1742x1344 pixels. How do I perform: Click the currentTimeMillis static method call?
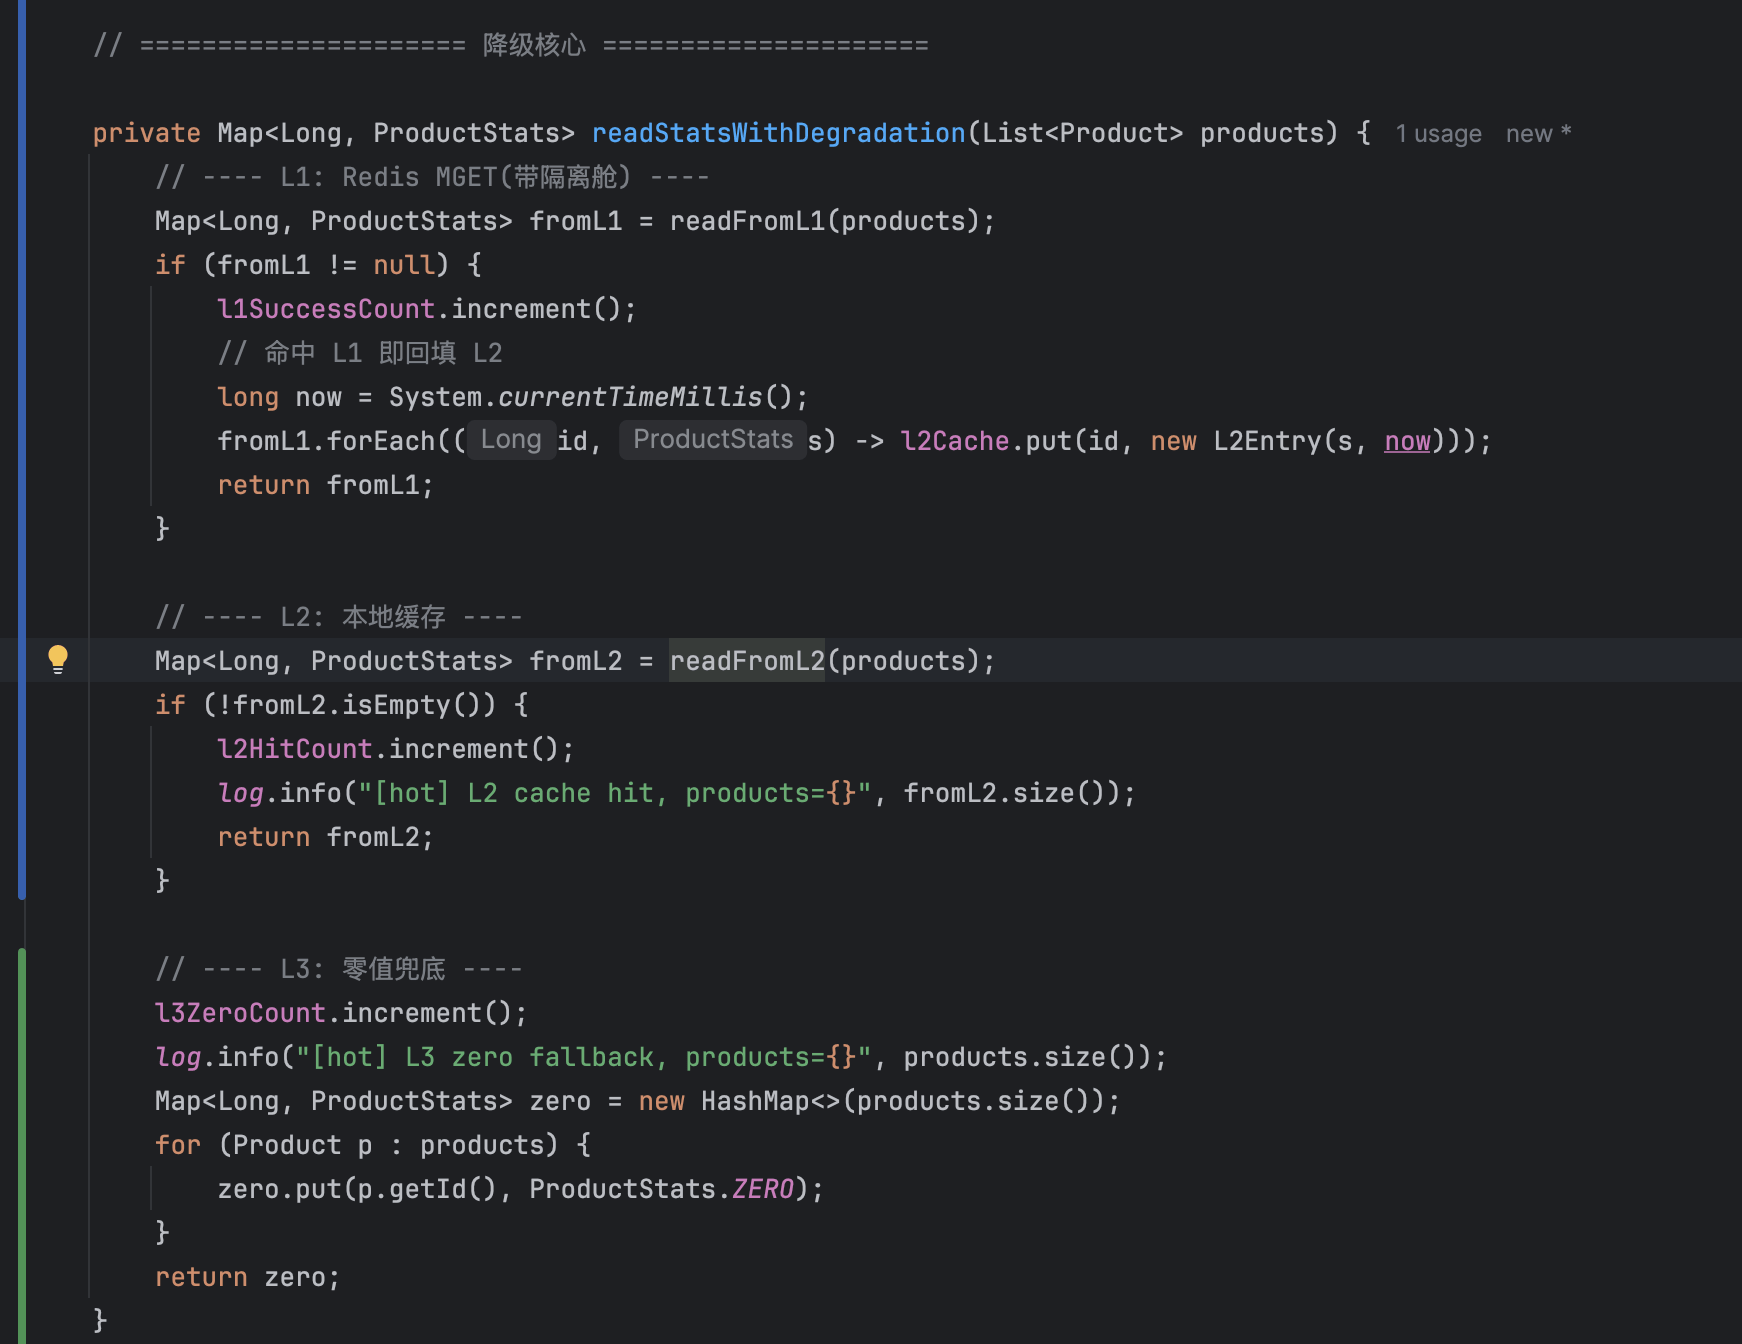(630, 397)
